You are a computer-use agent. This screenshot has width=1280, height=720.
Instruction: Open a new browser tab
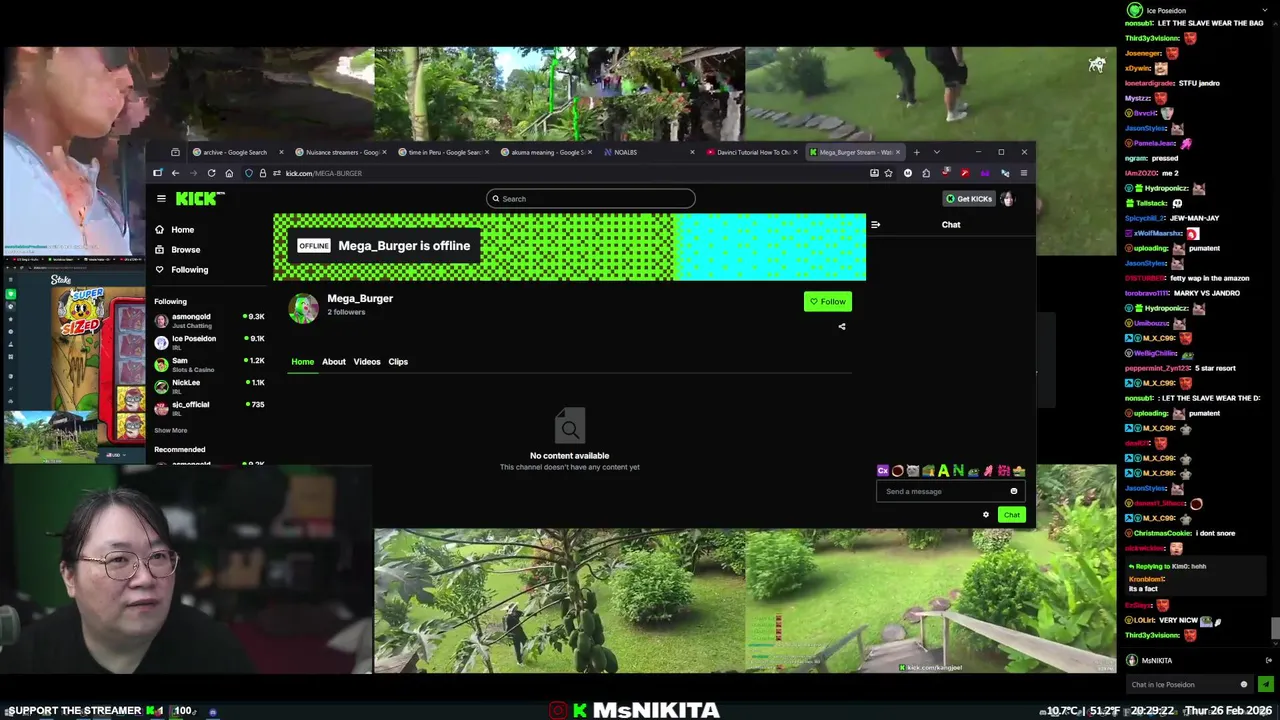click(916, 152)
